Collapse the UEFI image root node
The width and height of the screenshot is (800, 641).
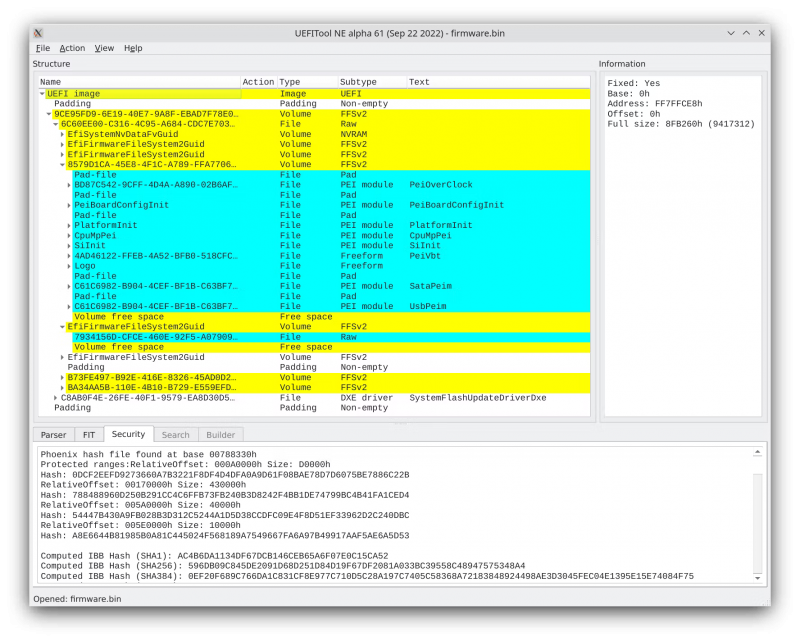point(42,94)
